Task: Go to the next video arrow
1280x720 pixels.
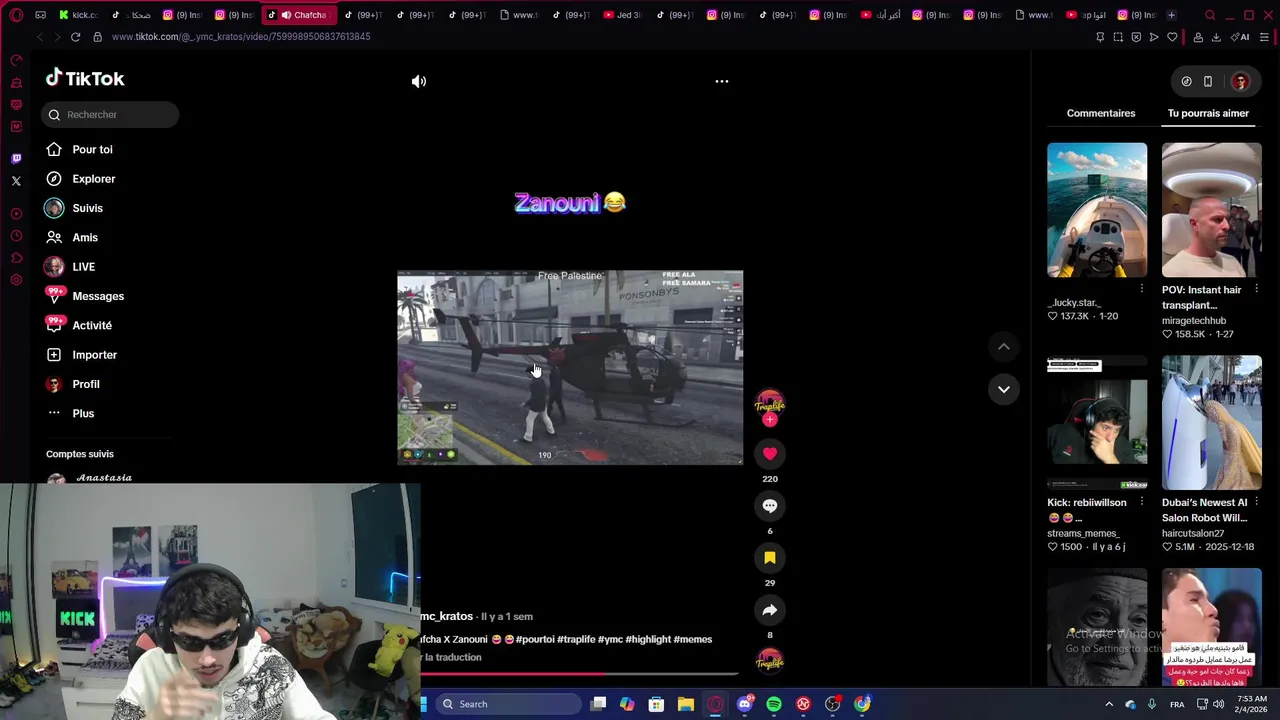Action: coord(1004,389)
